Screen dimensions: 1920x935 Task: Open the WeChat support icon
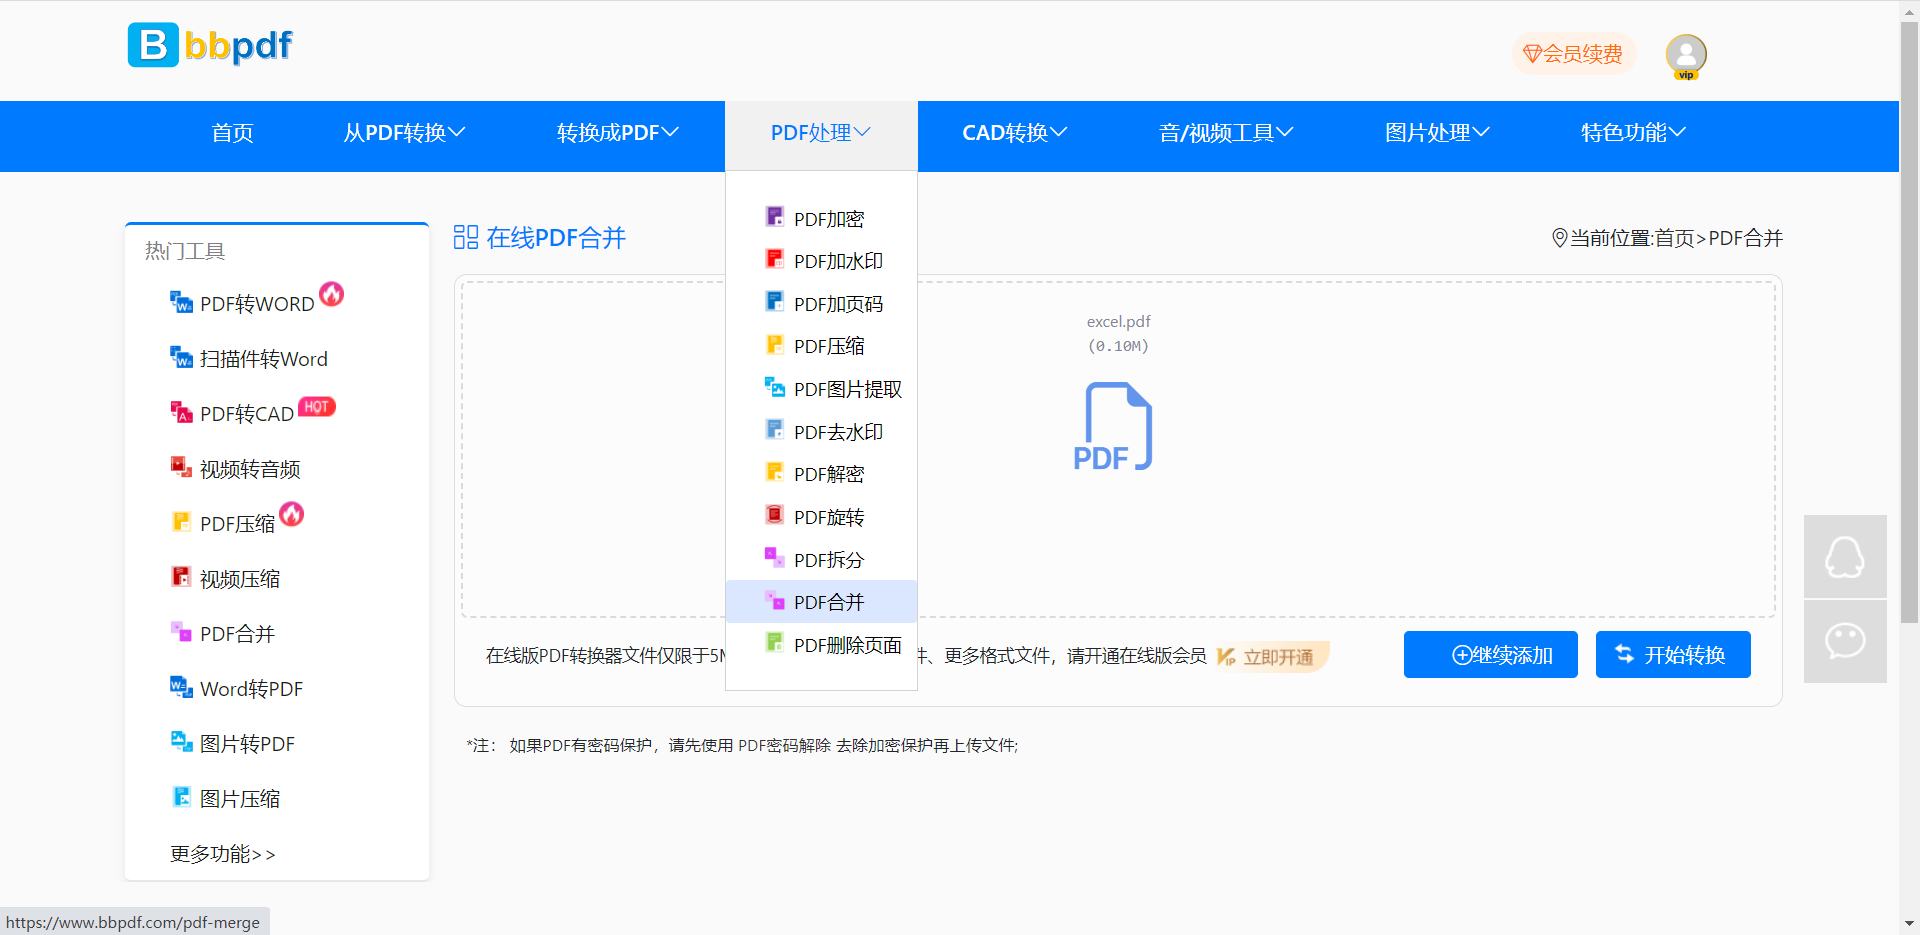pyautogui.click(x=1845, y=641)
